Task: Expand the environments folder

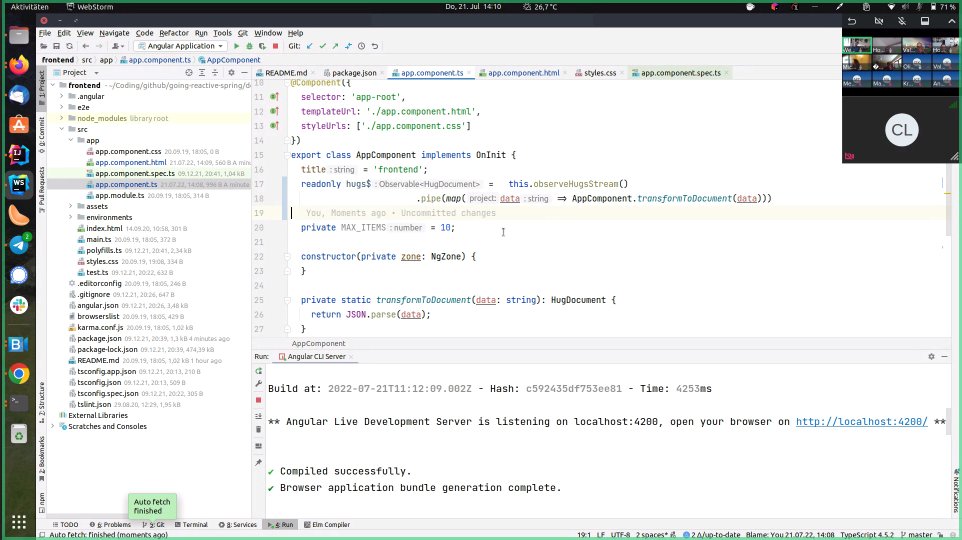Action: [71, 217]
